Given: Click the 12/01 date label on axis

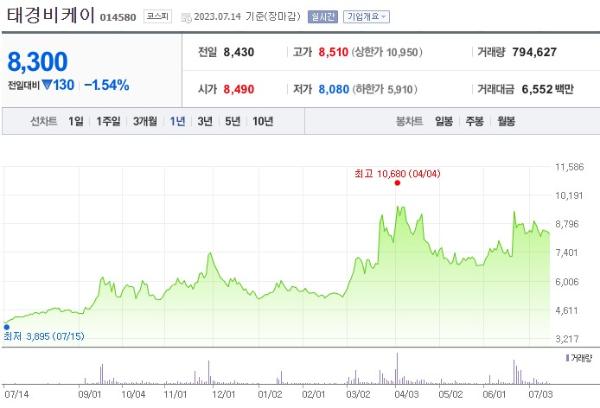Looking at the screenshot, I should tap(224, 394).
